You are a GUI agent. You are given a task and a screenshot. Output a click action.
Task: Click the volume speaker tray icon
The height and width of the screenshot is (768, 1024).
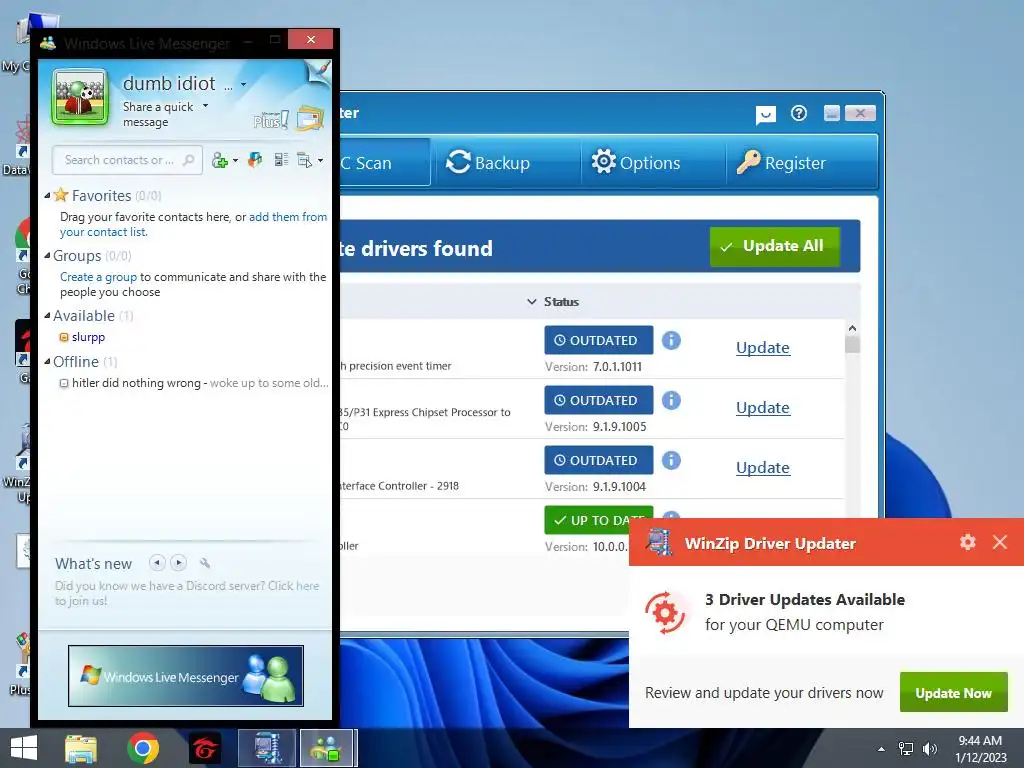[x=930, y=749]
